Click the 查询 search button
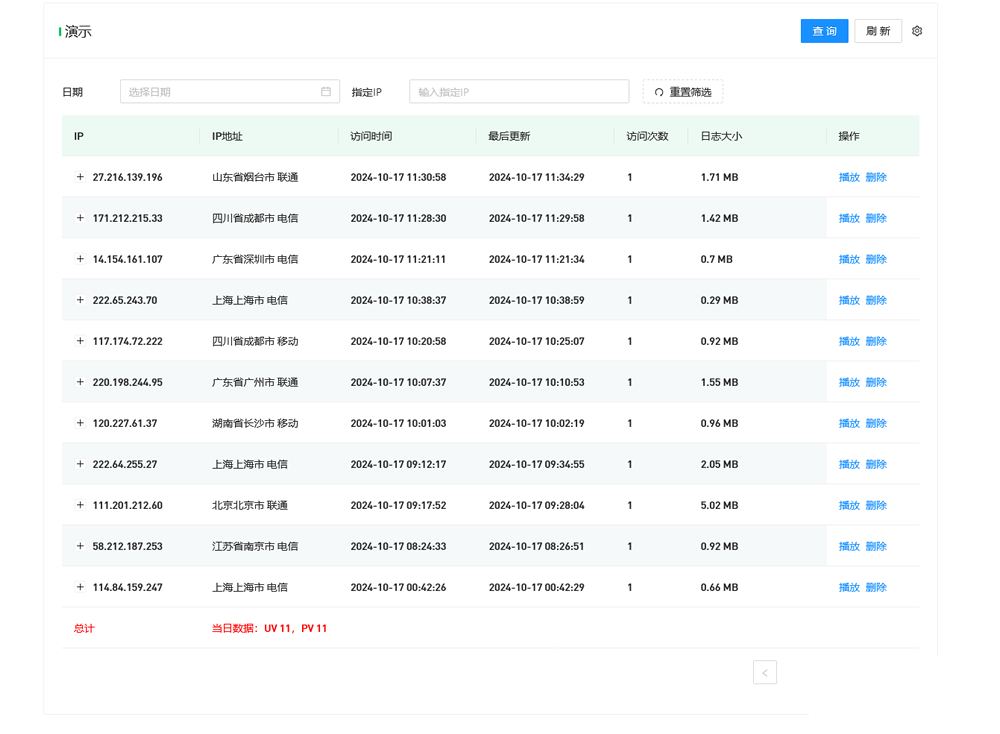This screenshot has height=734, width=1000. tap(824, 31)
